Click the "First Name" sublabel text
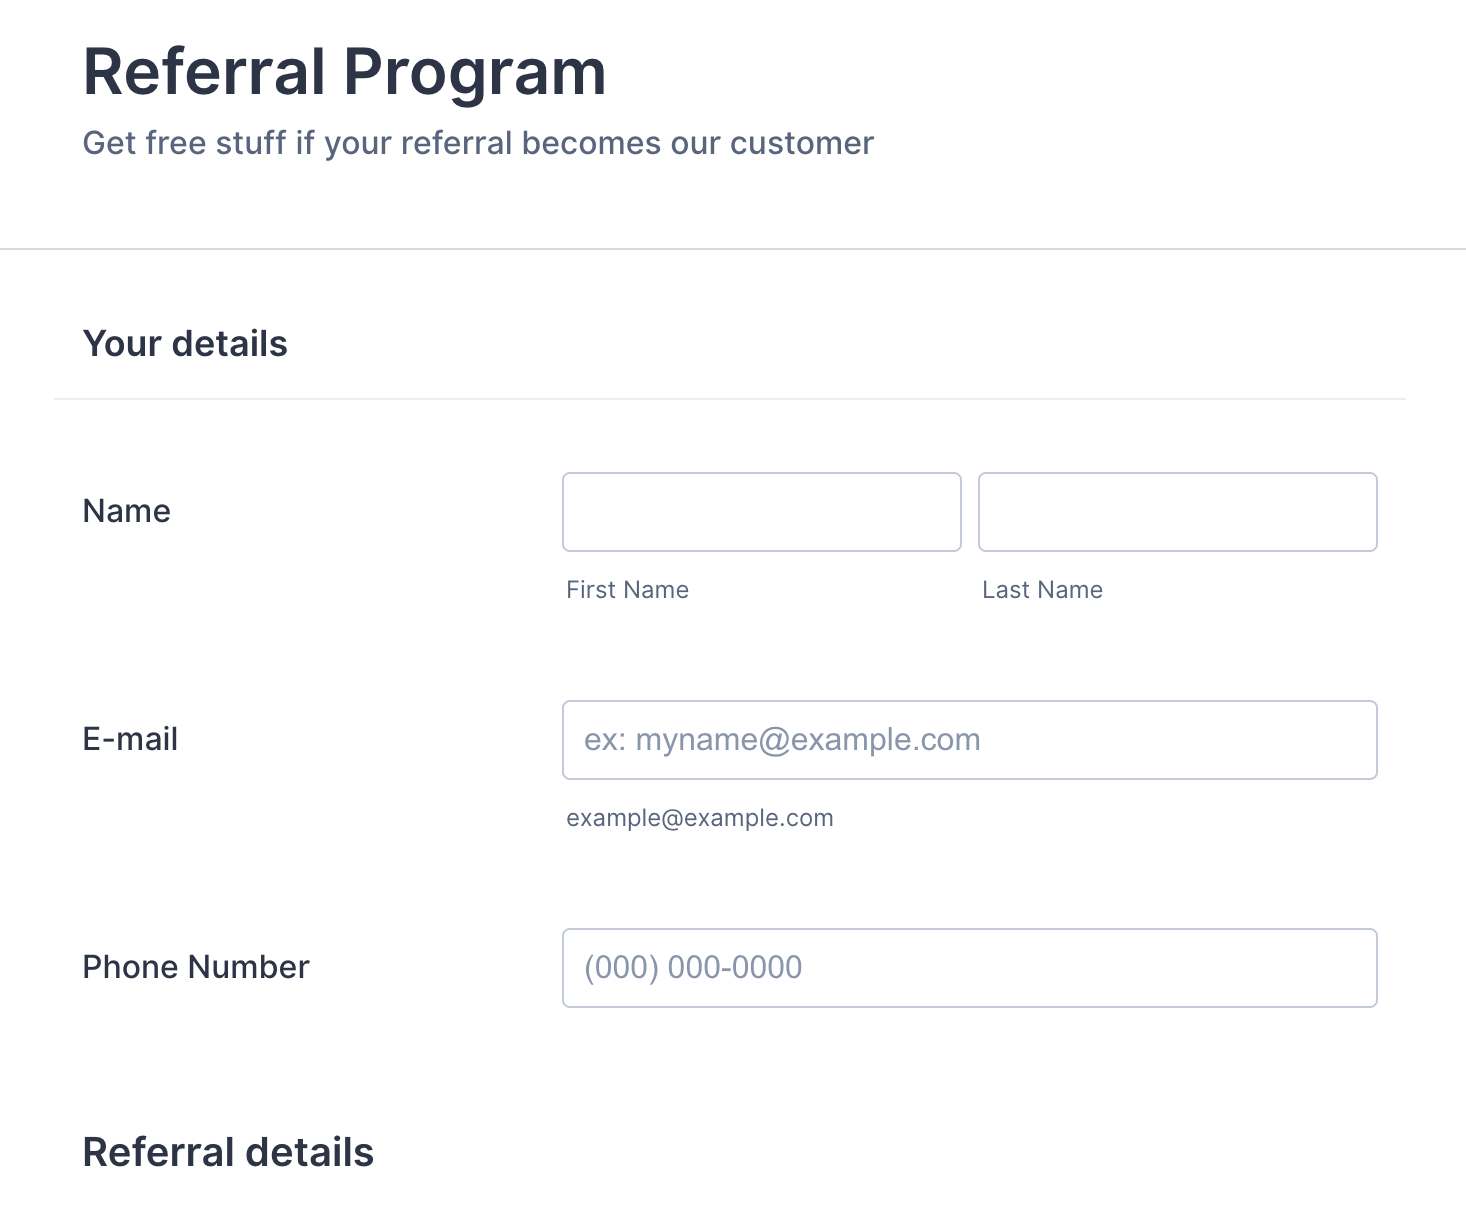Viewport: 1466px width, 1208px height. pyautogui.click(x=627, y=590)
